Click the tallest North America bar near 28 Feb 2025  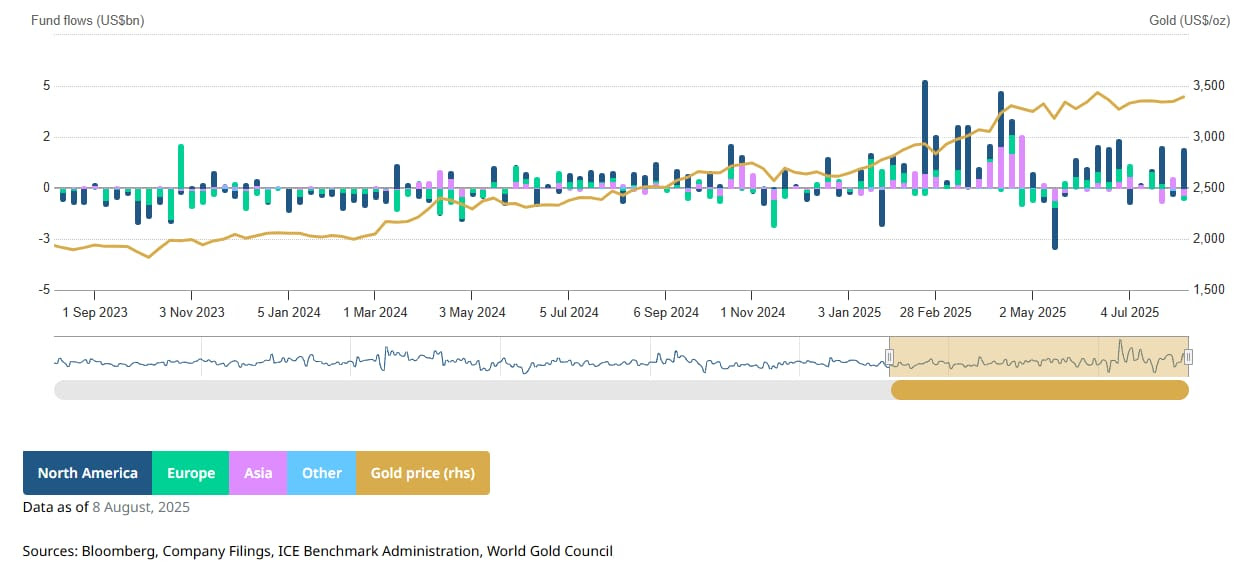click(x=925, y=126)
